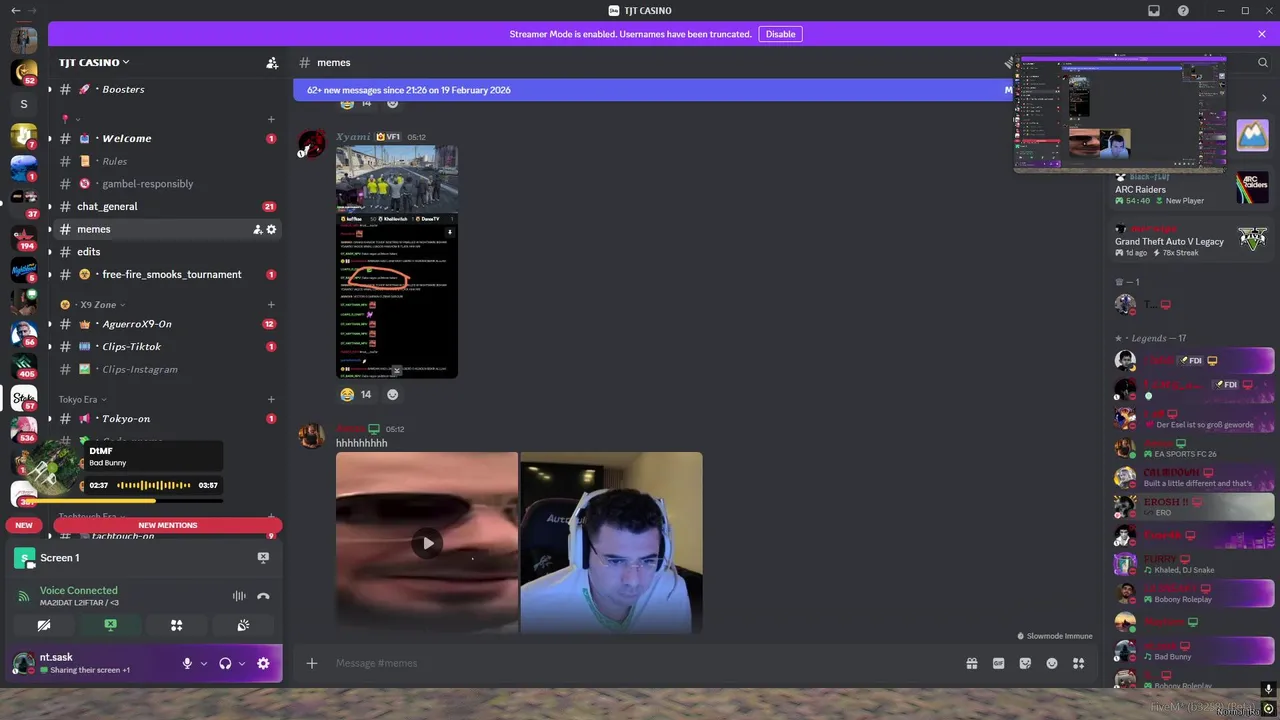Open the ARC Raiders activity card
The width and height of the screenshot is (1280, 720).
pos(1190,189)
